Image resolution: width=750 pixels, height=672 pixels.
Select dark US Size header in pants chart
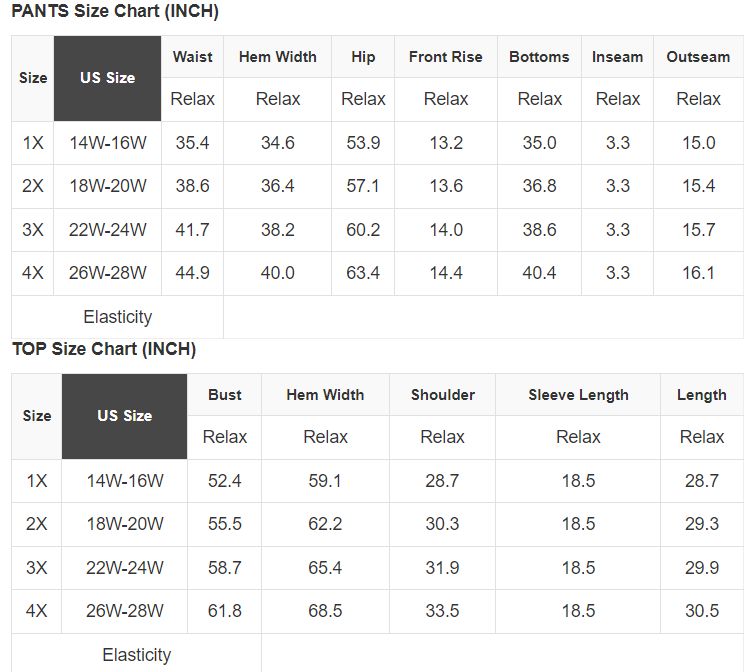[108, 78]
